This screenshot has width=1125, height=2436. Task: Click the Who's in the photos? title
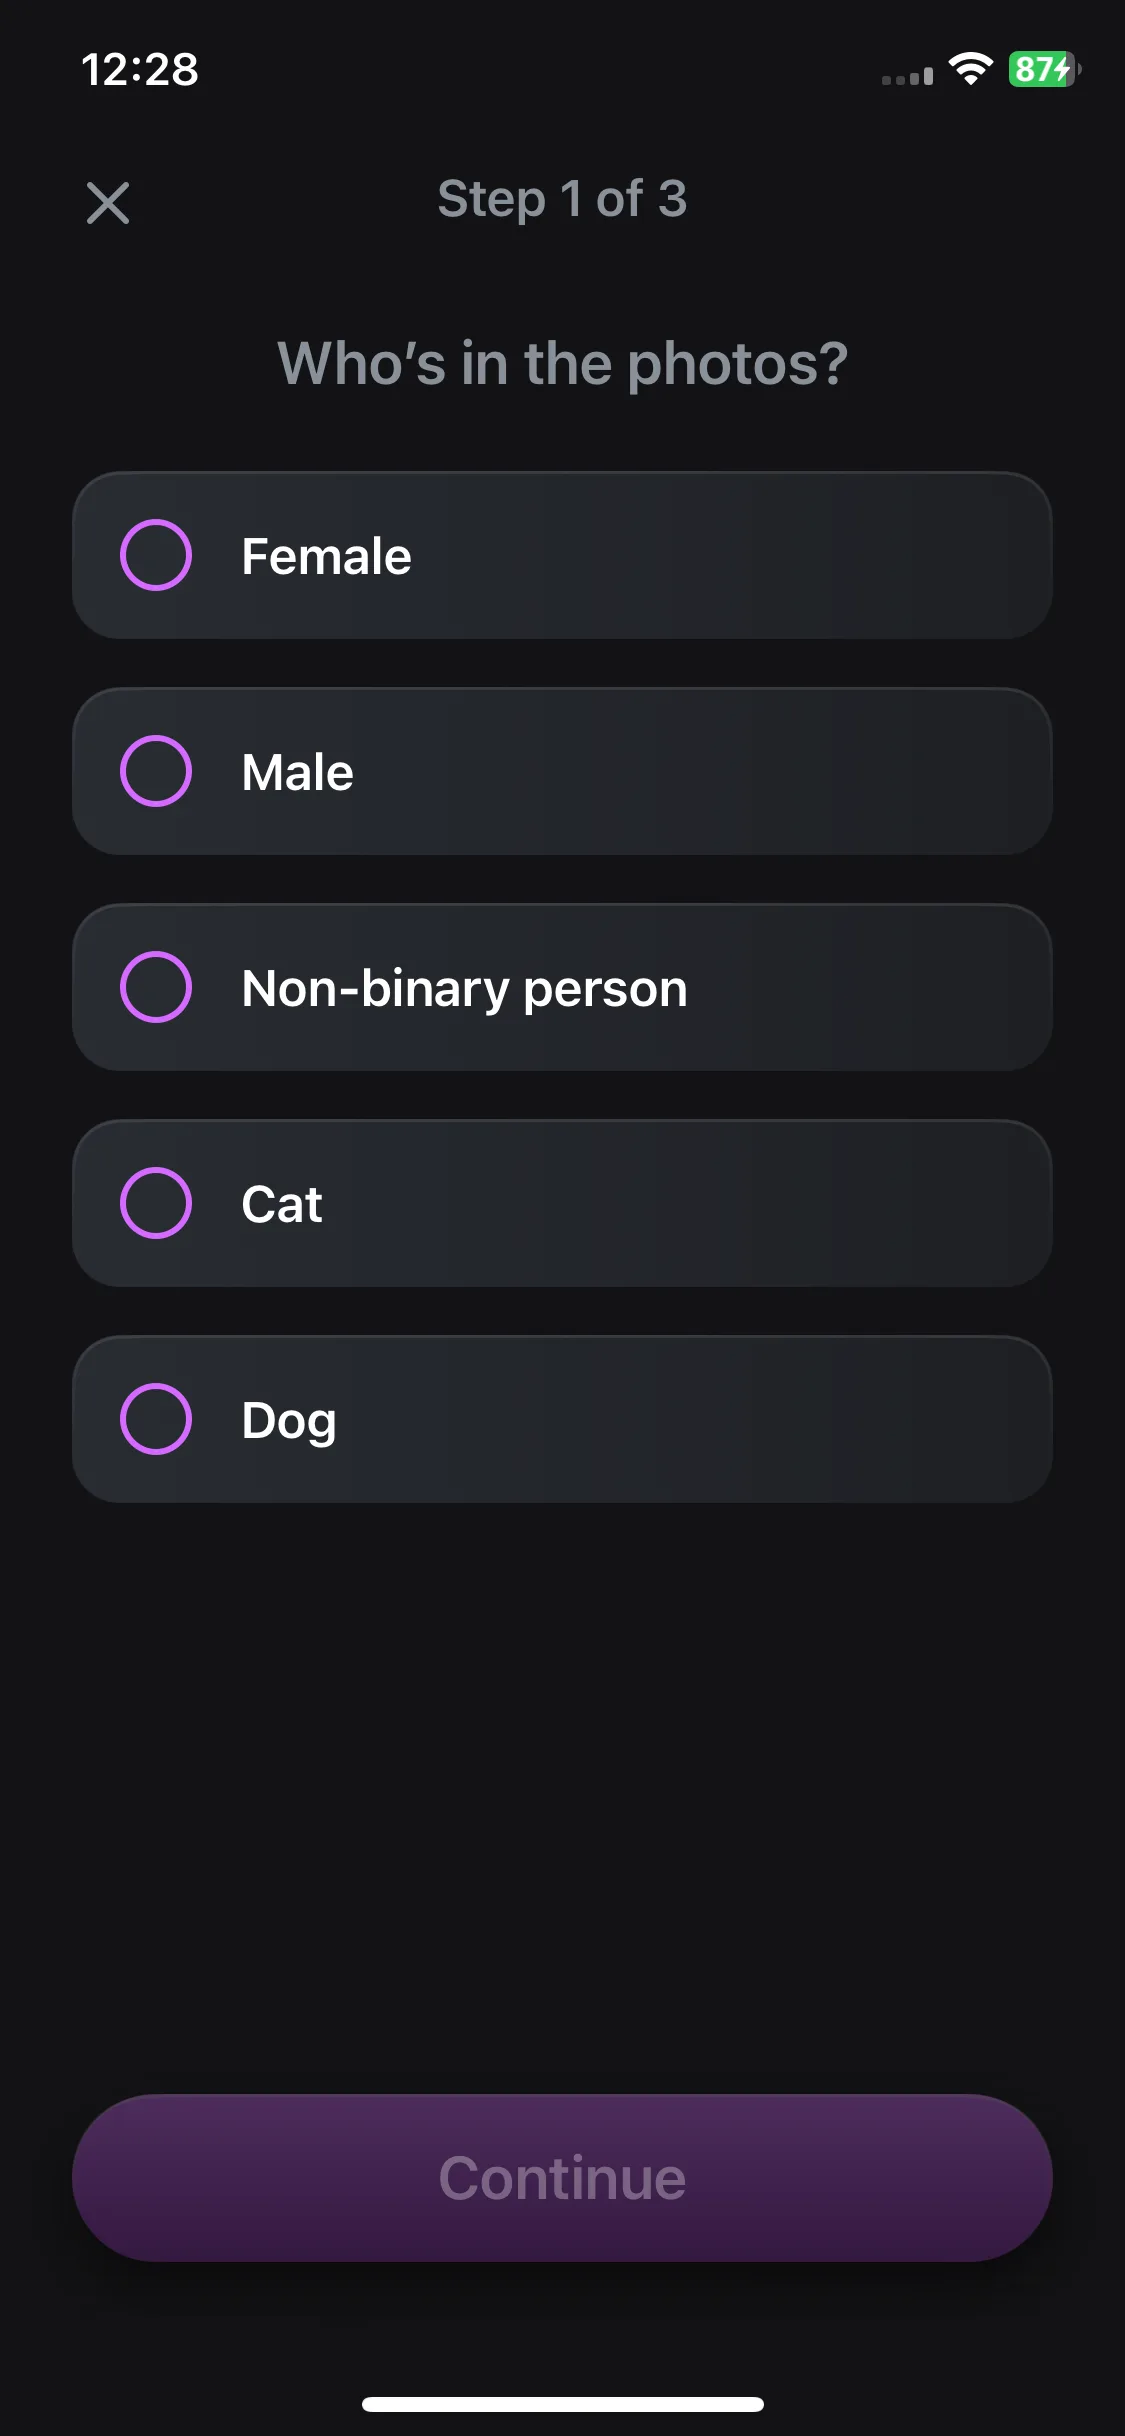pos(562,363)
